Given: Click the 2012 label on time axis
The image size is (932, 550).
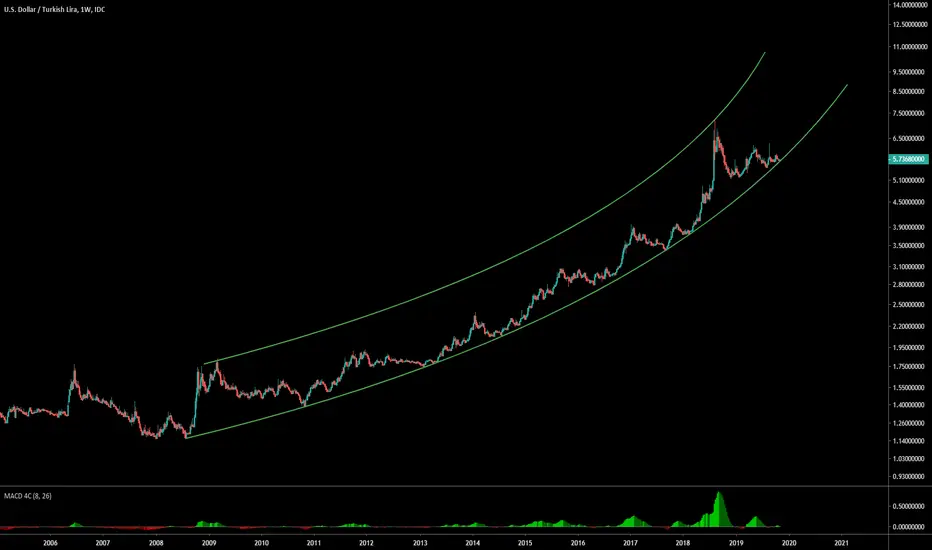Looking at the screenshot, I should click(x=366, y=543).
